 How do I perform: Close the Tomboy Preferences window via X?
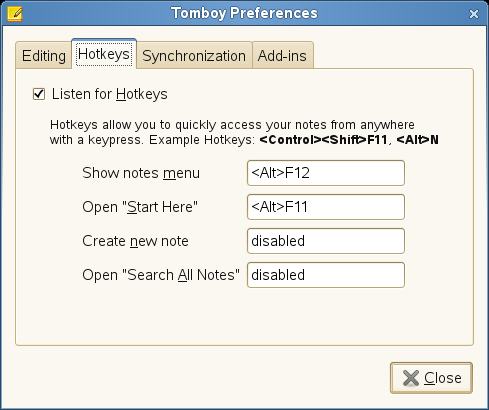coord(474,14)
